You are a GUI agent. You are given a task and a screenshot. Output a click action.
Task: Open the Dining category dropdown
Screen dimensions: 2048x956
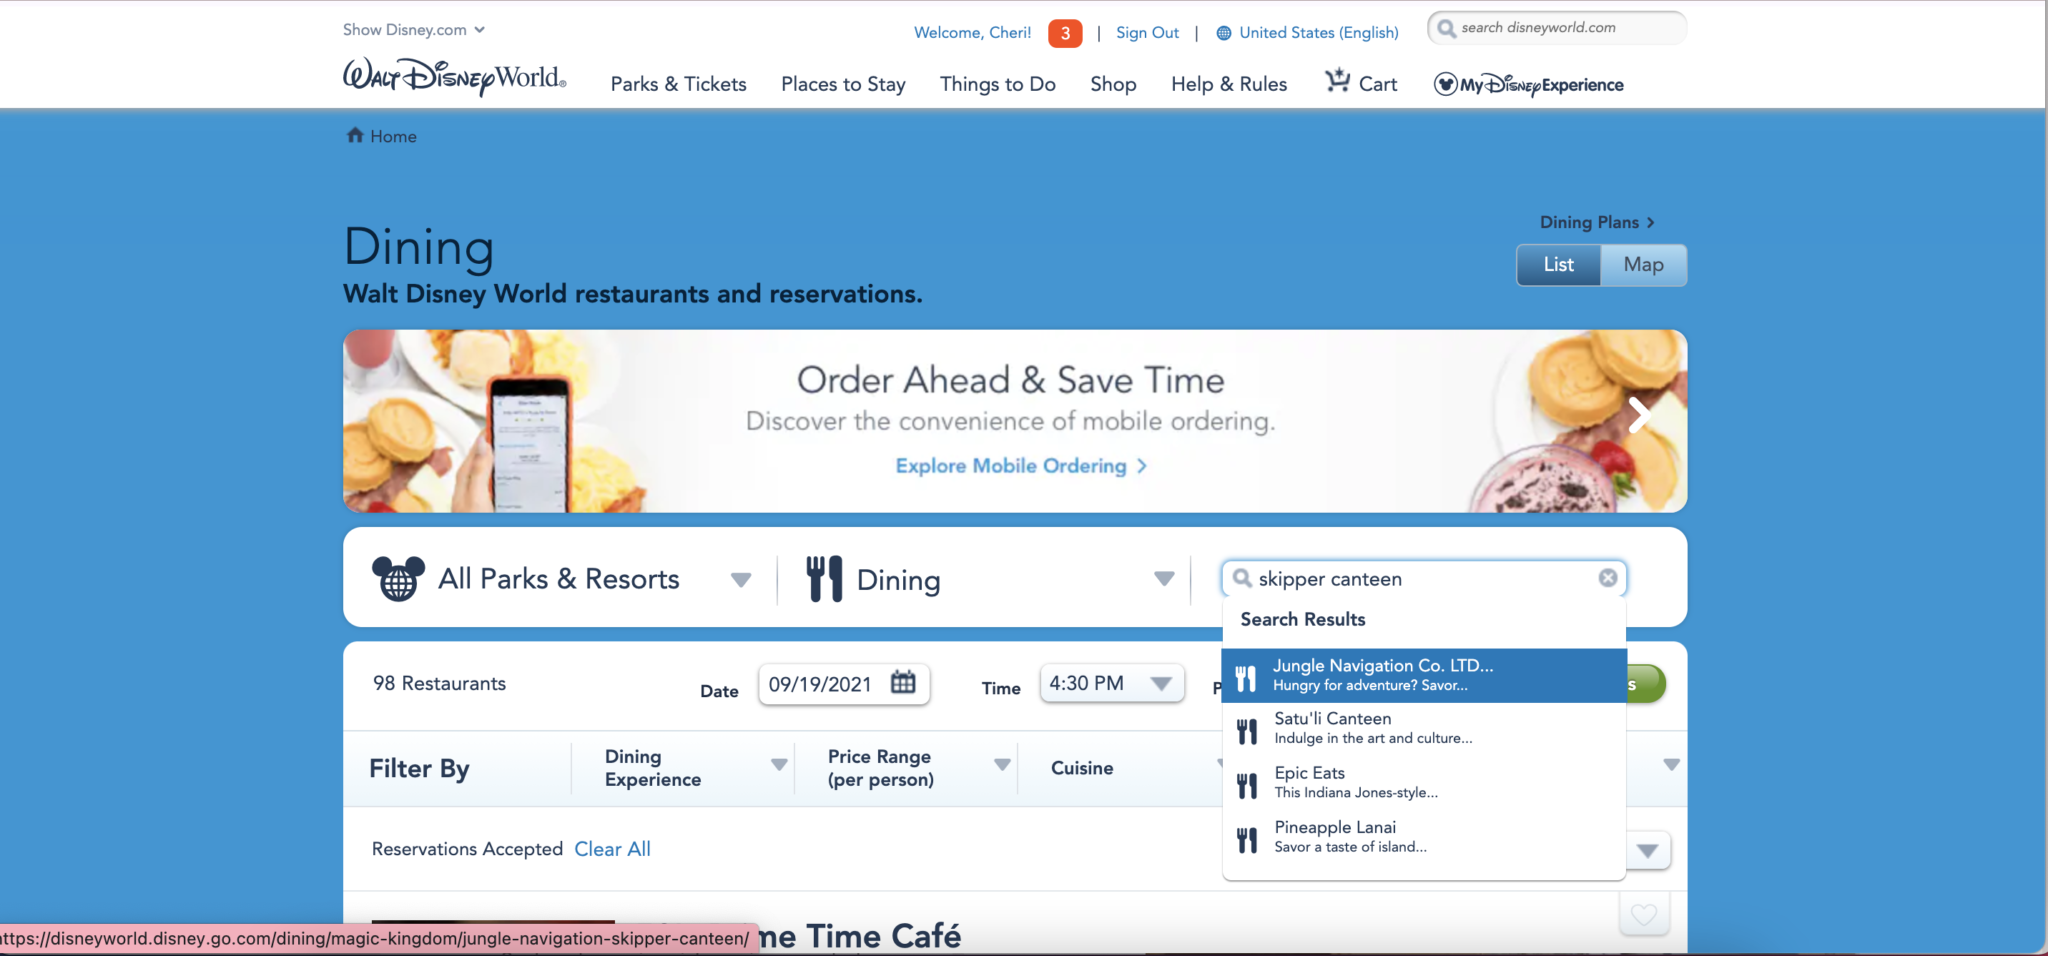click(x=1164, y=579)
